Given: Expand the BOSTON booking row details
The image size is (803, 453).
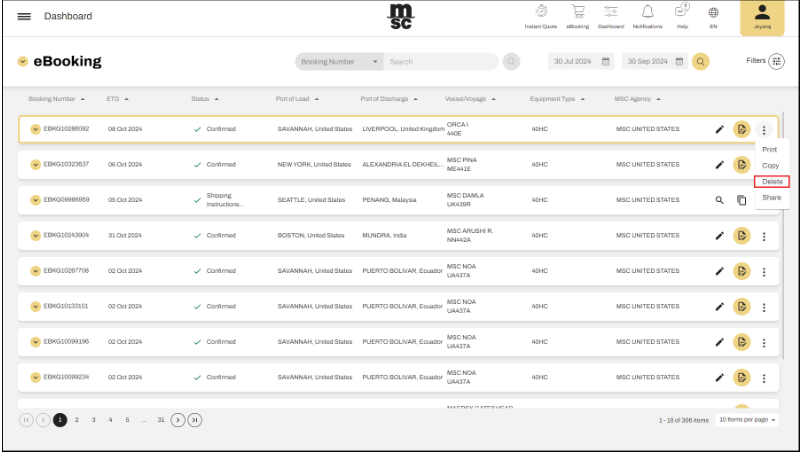Looking at the screenshot, I should (x=35, y=235).
